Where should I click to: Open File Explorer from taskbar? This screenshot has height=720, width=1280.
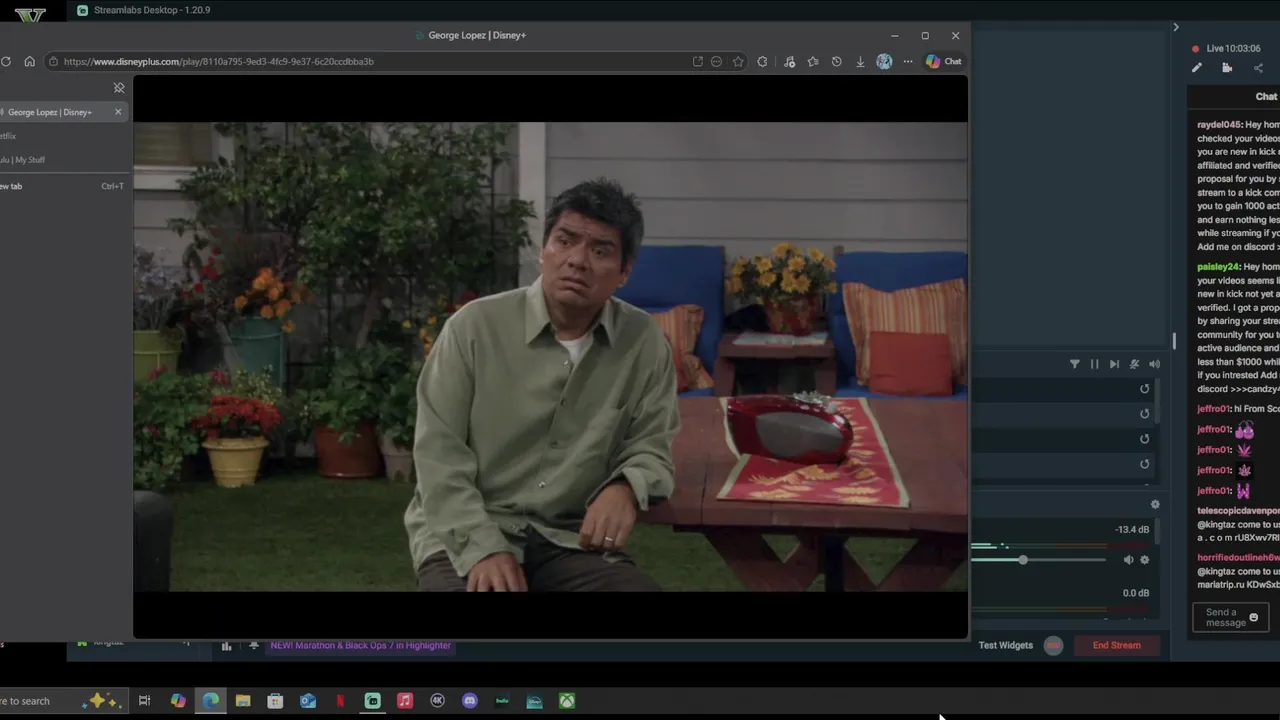point(243,701)
